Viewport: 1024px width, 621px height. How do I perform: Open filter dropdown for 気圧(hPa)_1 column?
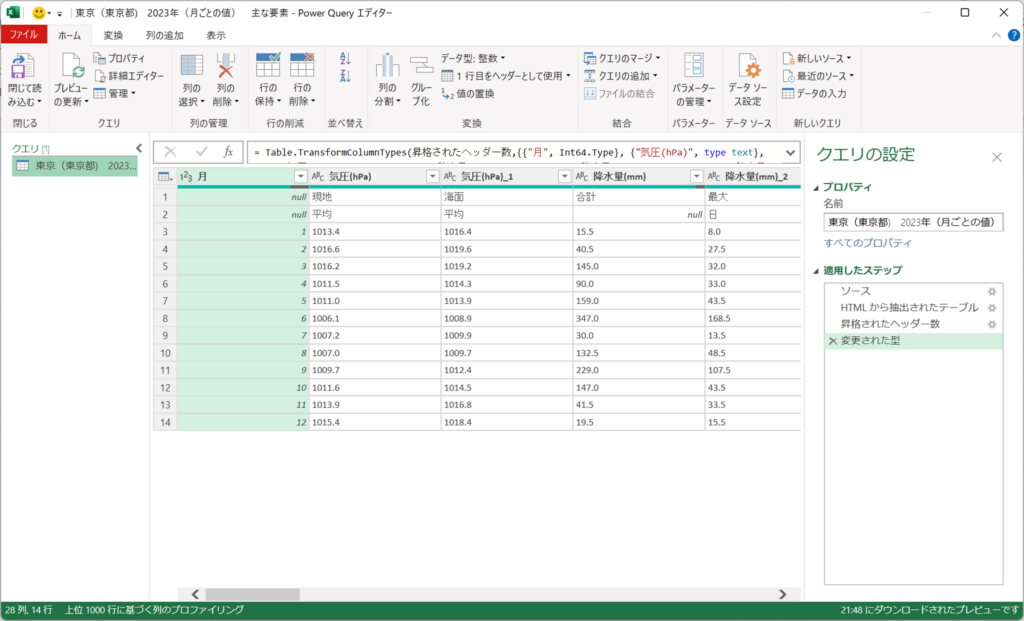tap(564, 176)
